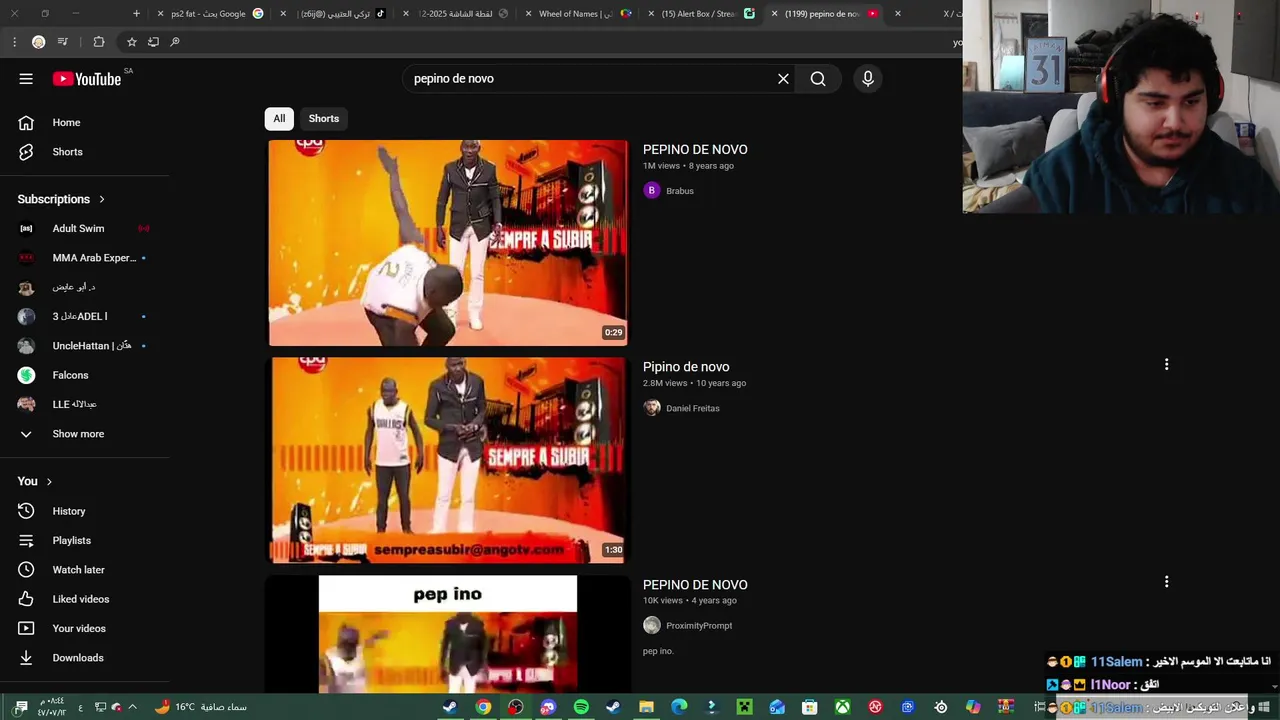Open the Chrome extensions puzzle icon
Image resolution: width=1280 pixels, height=720 pixels.
click(x=98, y=42)
